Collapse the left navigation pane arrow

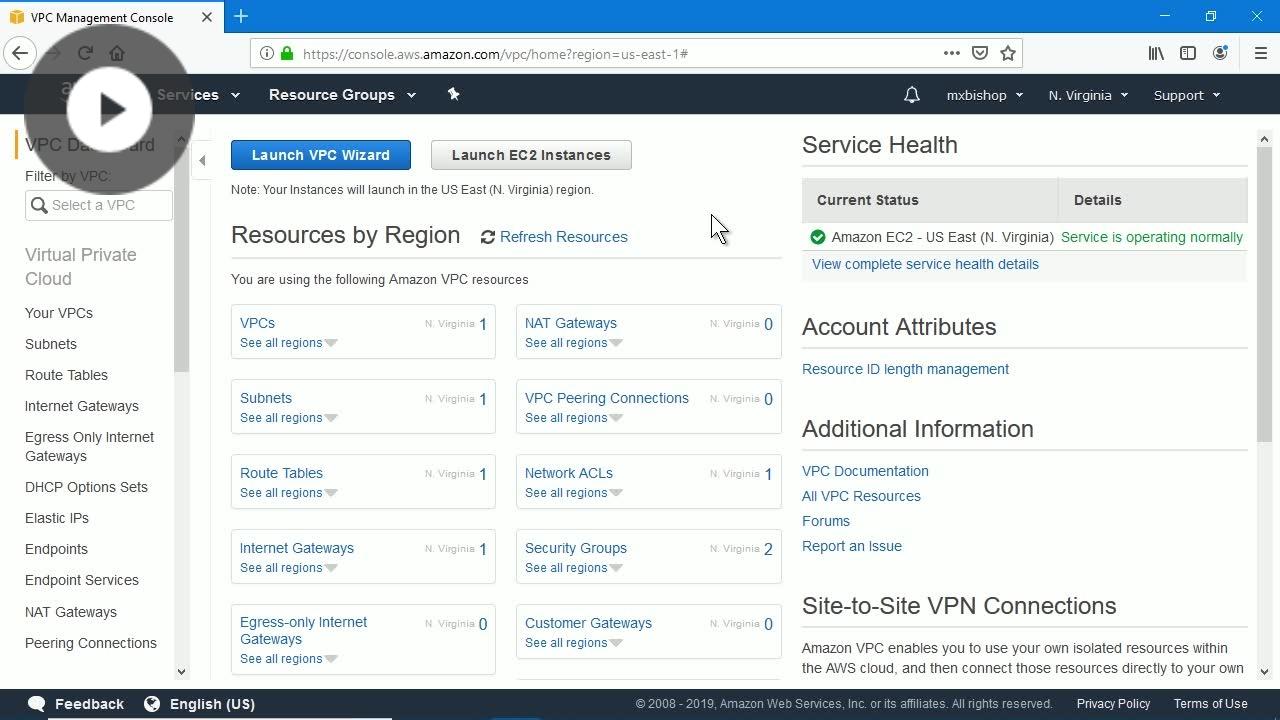tap(202, 160)
